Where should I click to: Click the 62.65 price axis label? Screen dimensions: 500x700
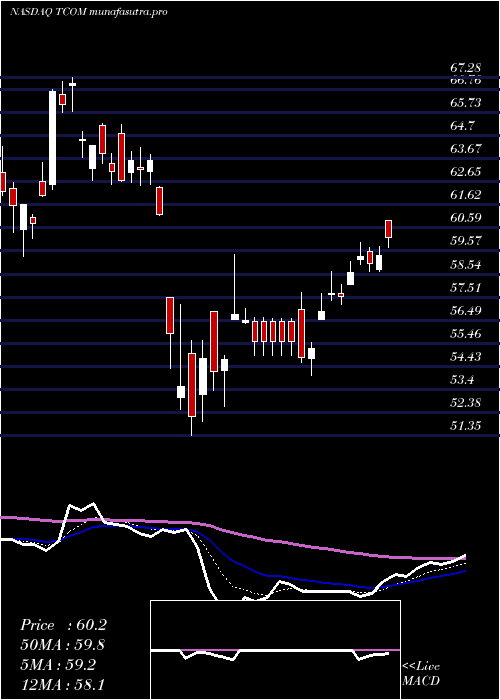tap(465, 171)
